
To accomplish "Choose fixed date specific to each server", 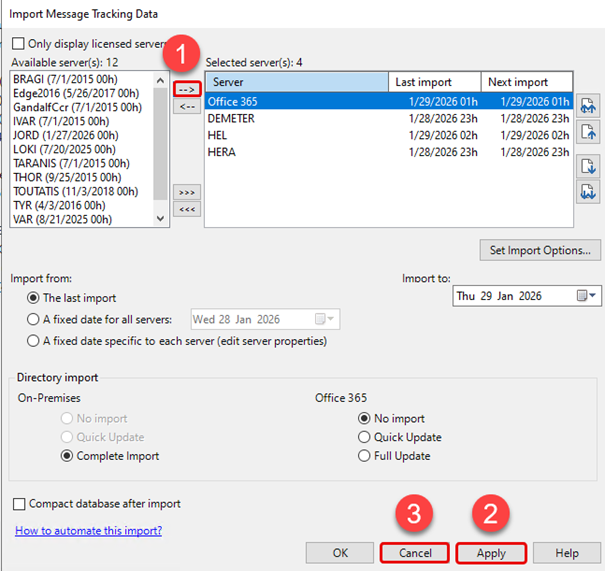I will [x=33, y=341].
